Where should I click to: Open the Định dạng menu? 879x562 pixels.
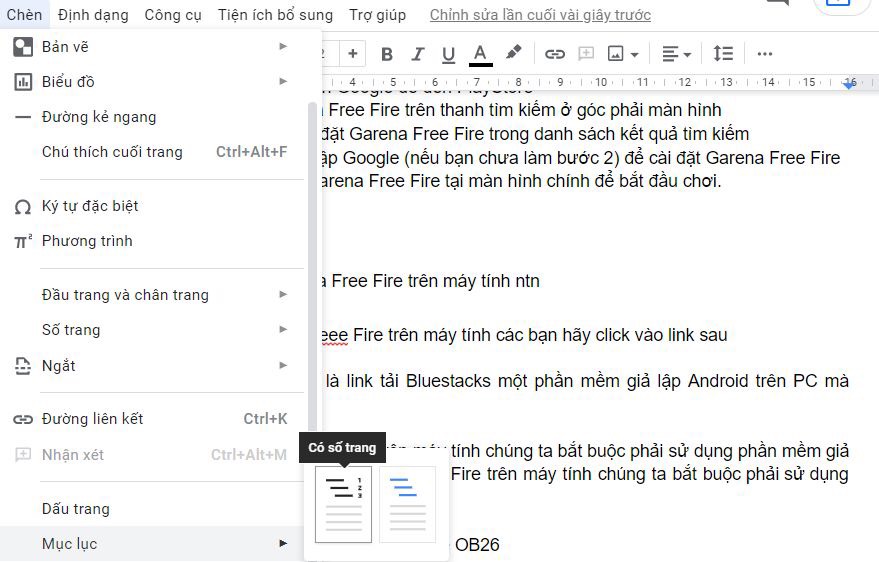93,15
